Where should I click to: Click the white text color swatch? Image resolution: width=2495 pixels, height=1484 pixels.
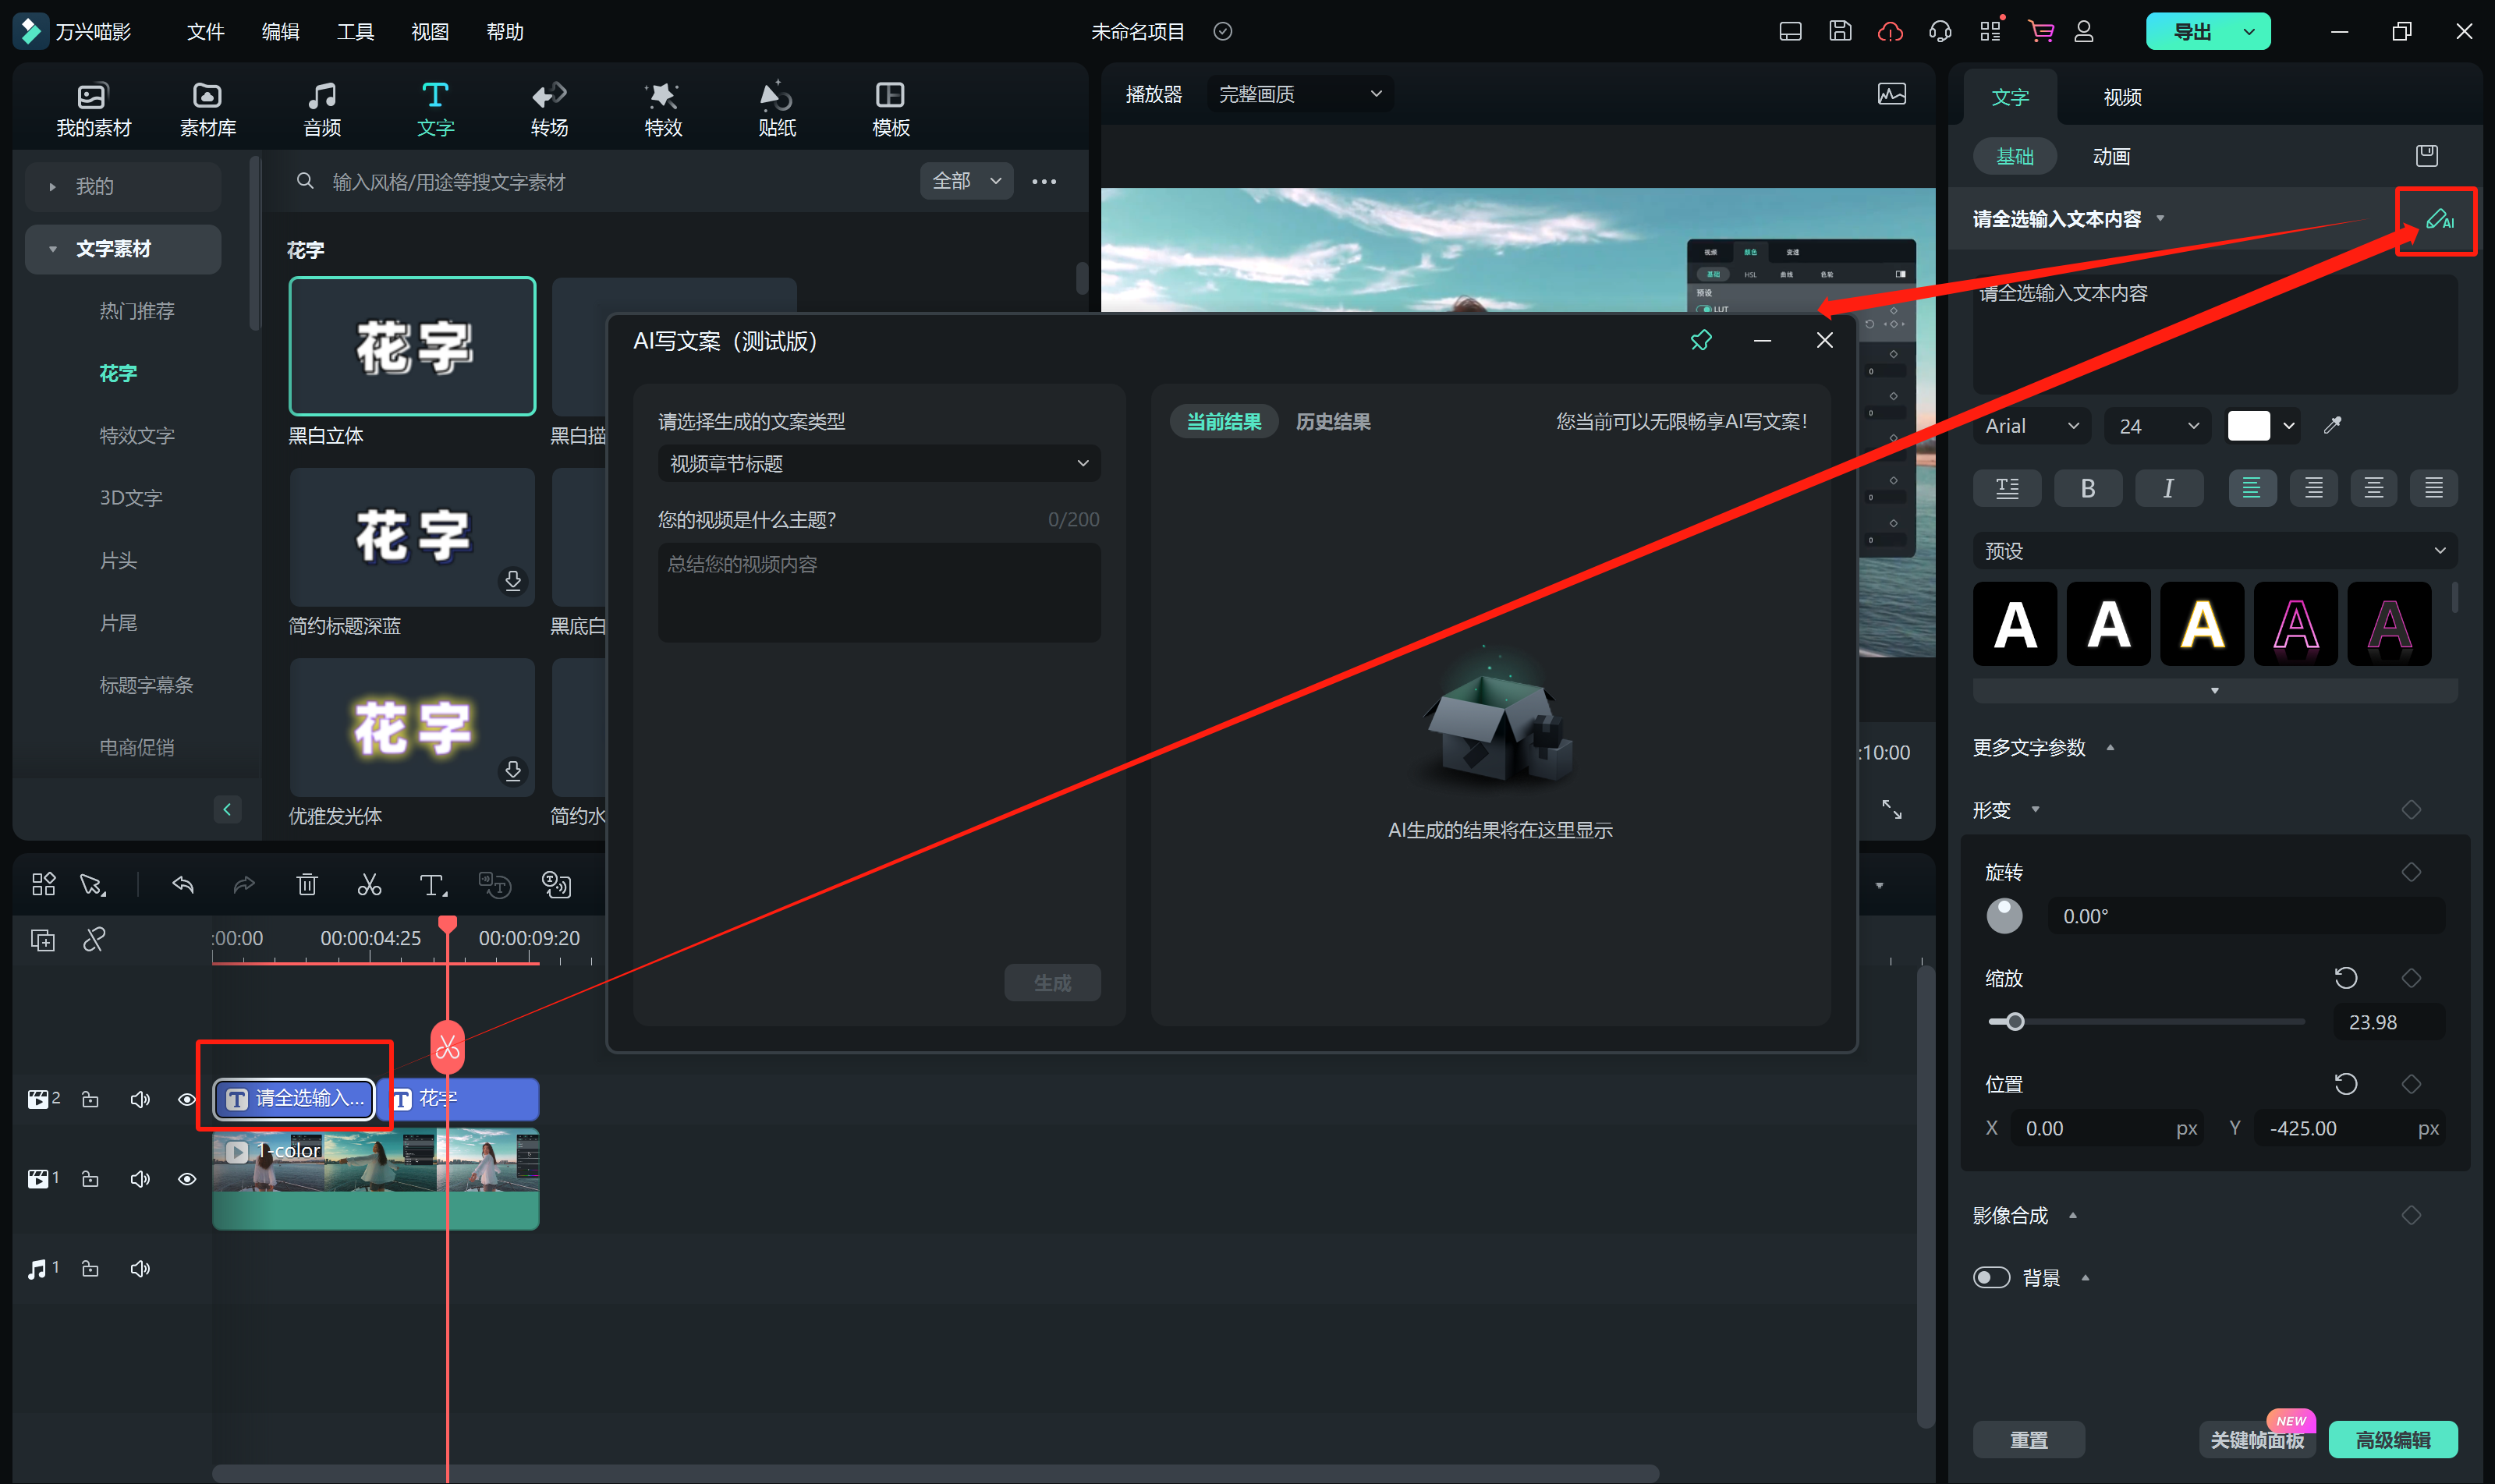(x=2248, y=426)
